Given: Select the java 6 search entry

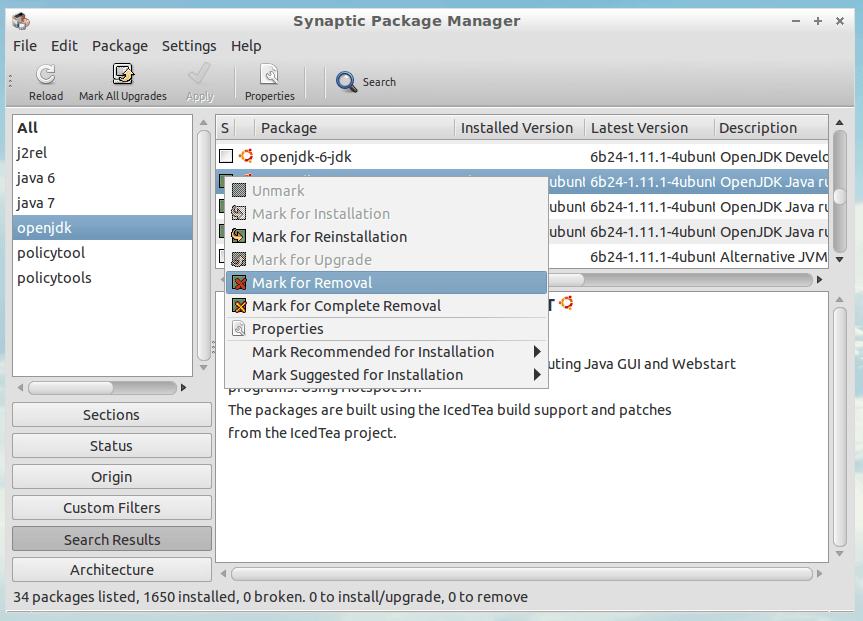Looking at the screenshot, I should [x=102, y=178].
